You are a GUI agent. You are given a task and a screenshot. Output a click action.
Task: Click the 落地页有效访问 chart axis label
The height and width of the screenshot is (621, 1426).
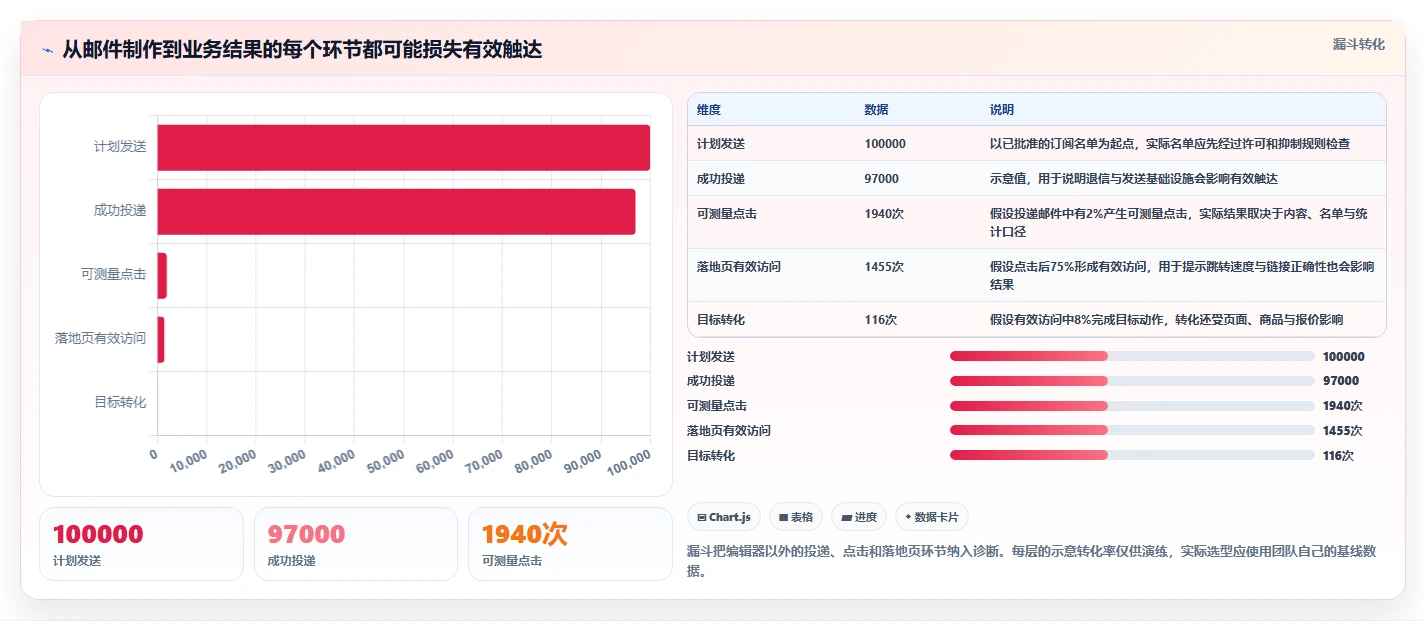coord(101,338)
